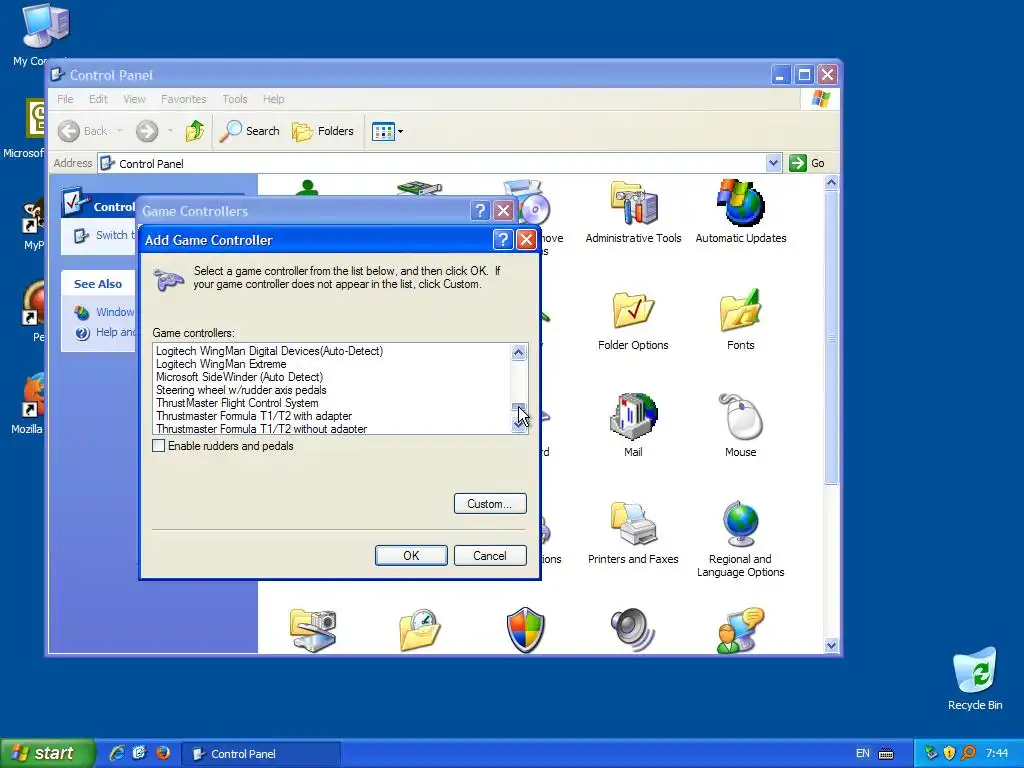Open the File menu
This screenshot has width=1024, height=768.
tap(65, 99)
